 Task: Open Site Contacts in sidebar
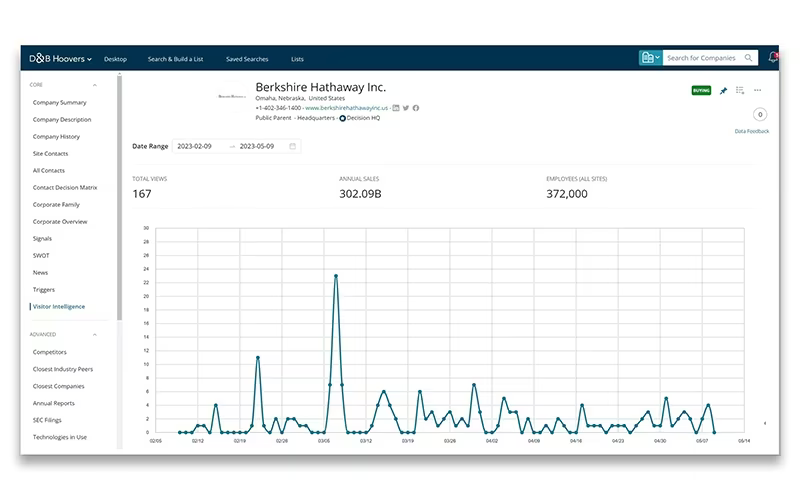click(51, 154)
